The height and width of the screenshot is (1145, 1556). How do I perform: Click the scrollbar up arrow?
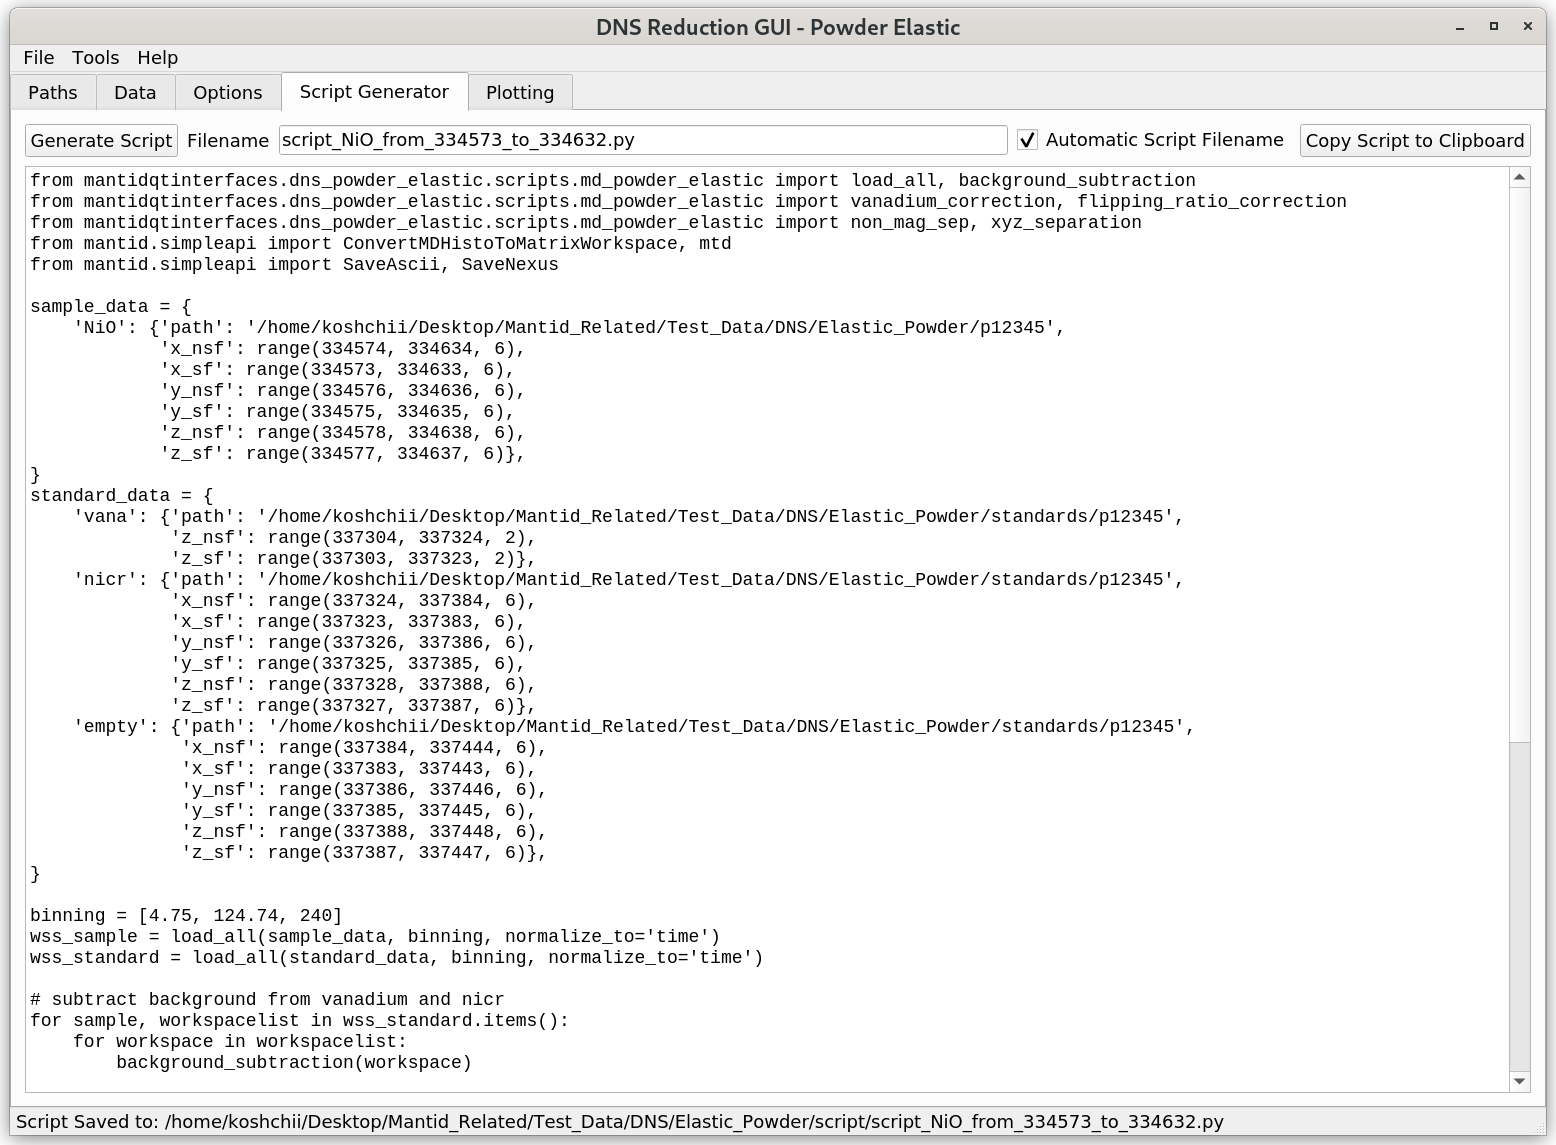click(1519, 178)
